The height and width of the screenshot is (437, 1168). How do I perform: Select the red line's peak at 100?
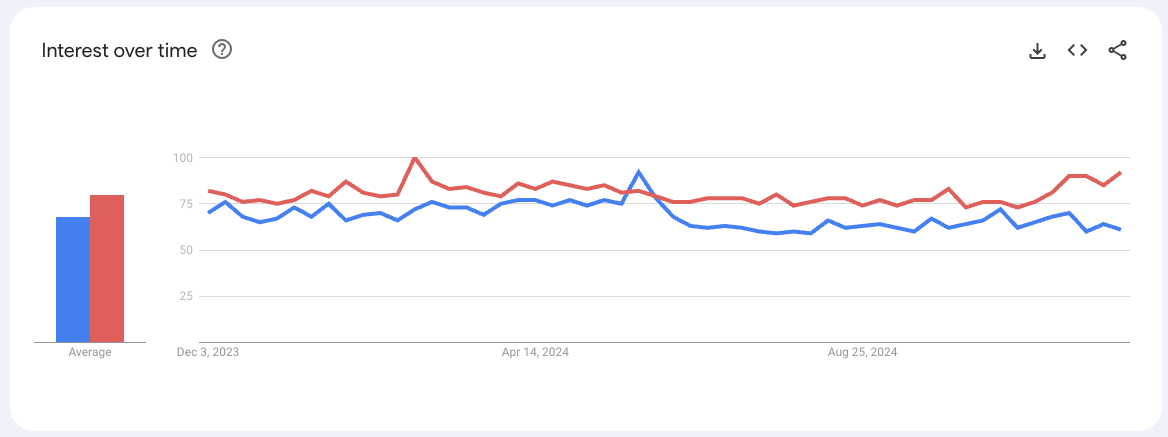pos(415,158)
